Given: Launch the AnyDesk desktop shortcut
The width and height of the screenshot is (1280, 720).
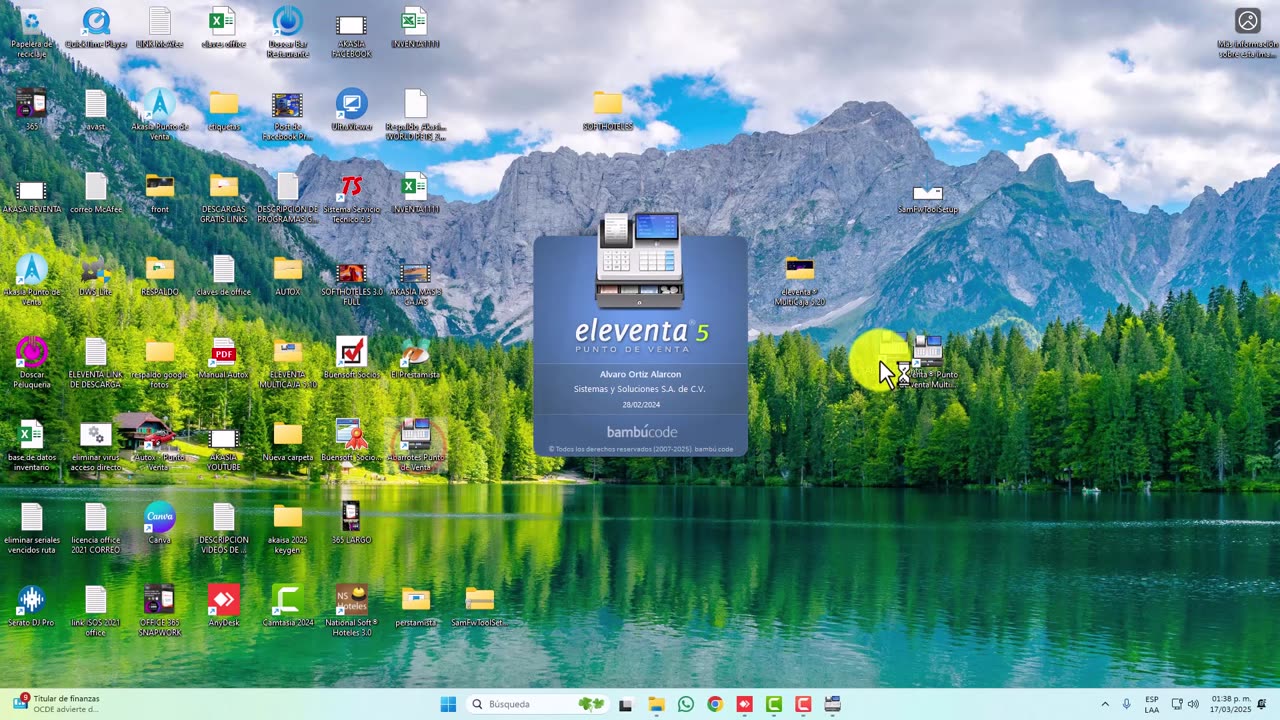Looking at the screenshot, I should pos(224,606).
